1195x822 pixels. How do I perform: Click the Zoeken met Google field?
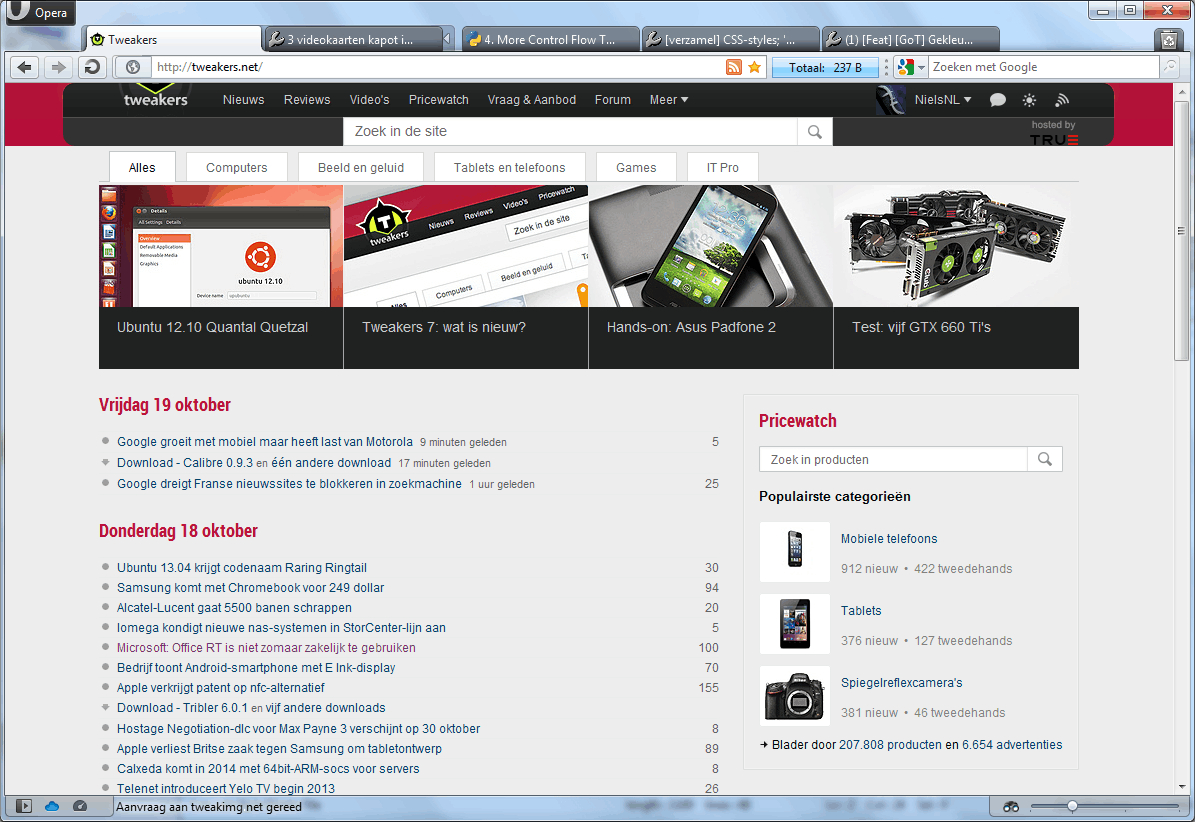pos(1043,67)
